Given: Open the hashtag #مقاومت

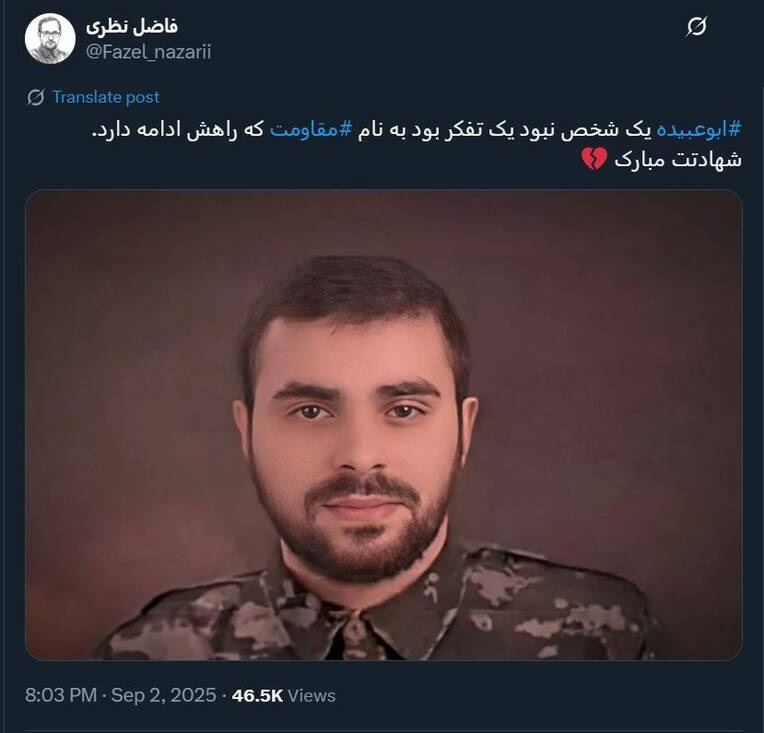Looking at the screenshot, I should coord(310,130).
